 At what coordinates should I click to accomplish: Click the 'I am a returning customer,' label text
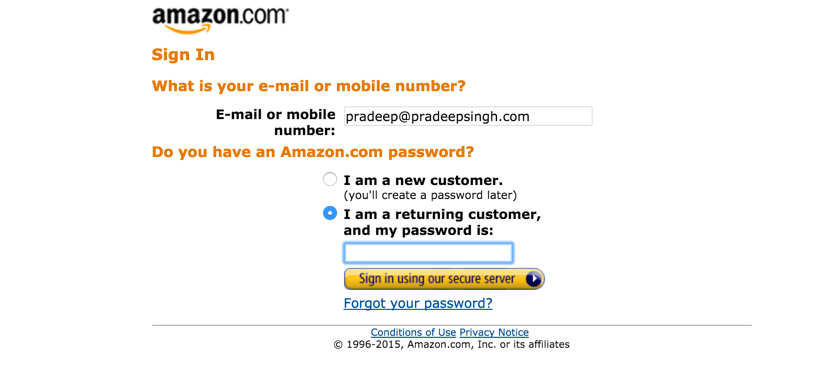click(442, 214)
